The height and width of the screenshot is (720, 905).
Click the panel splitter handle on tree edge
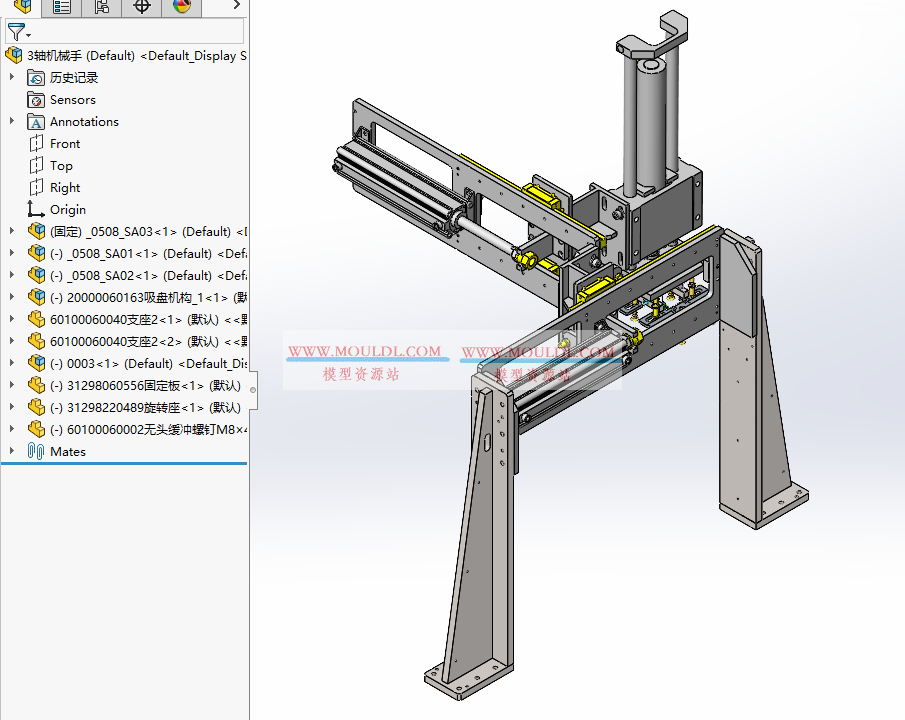[x=253, y=390]
